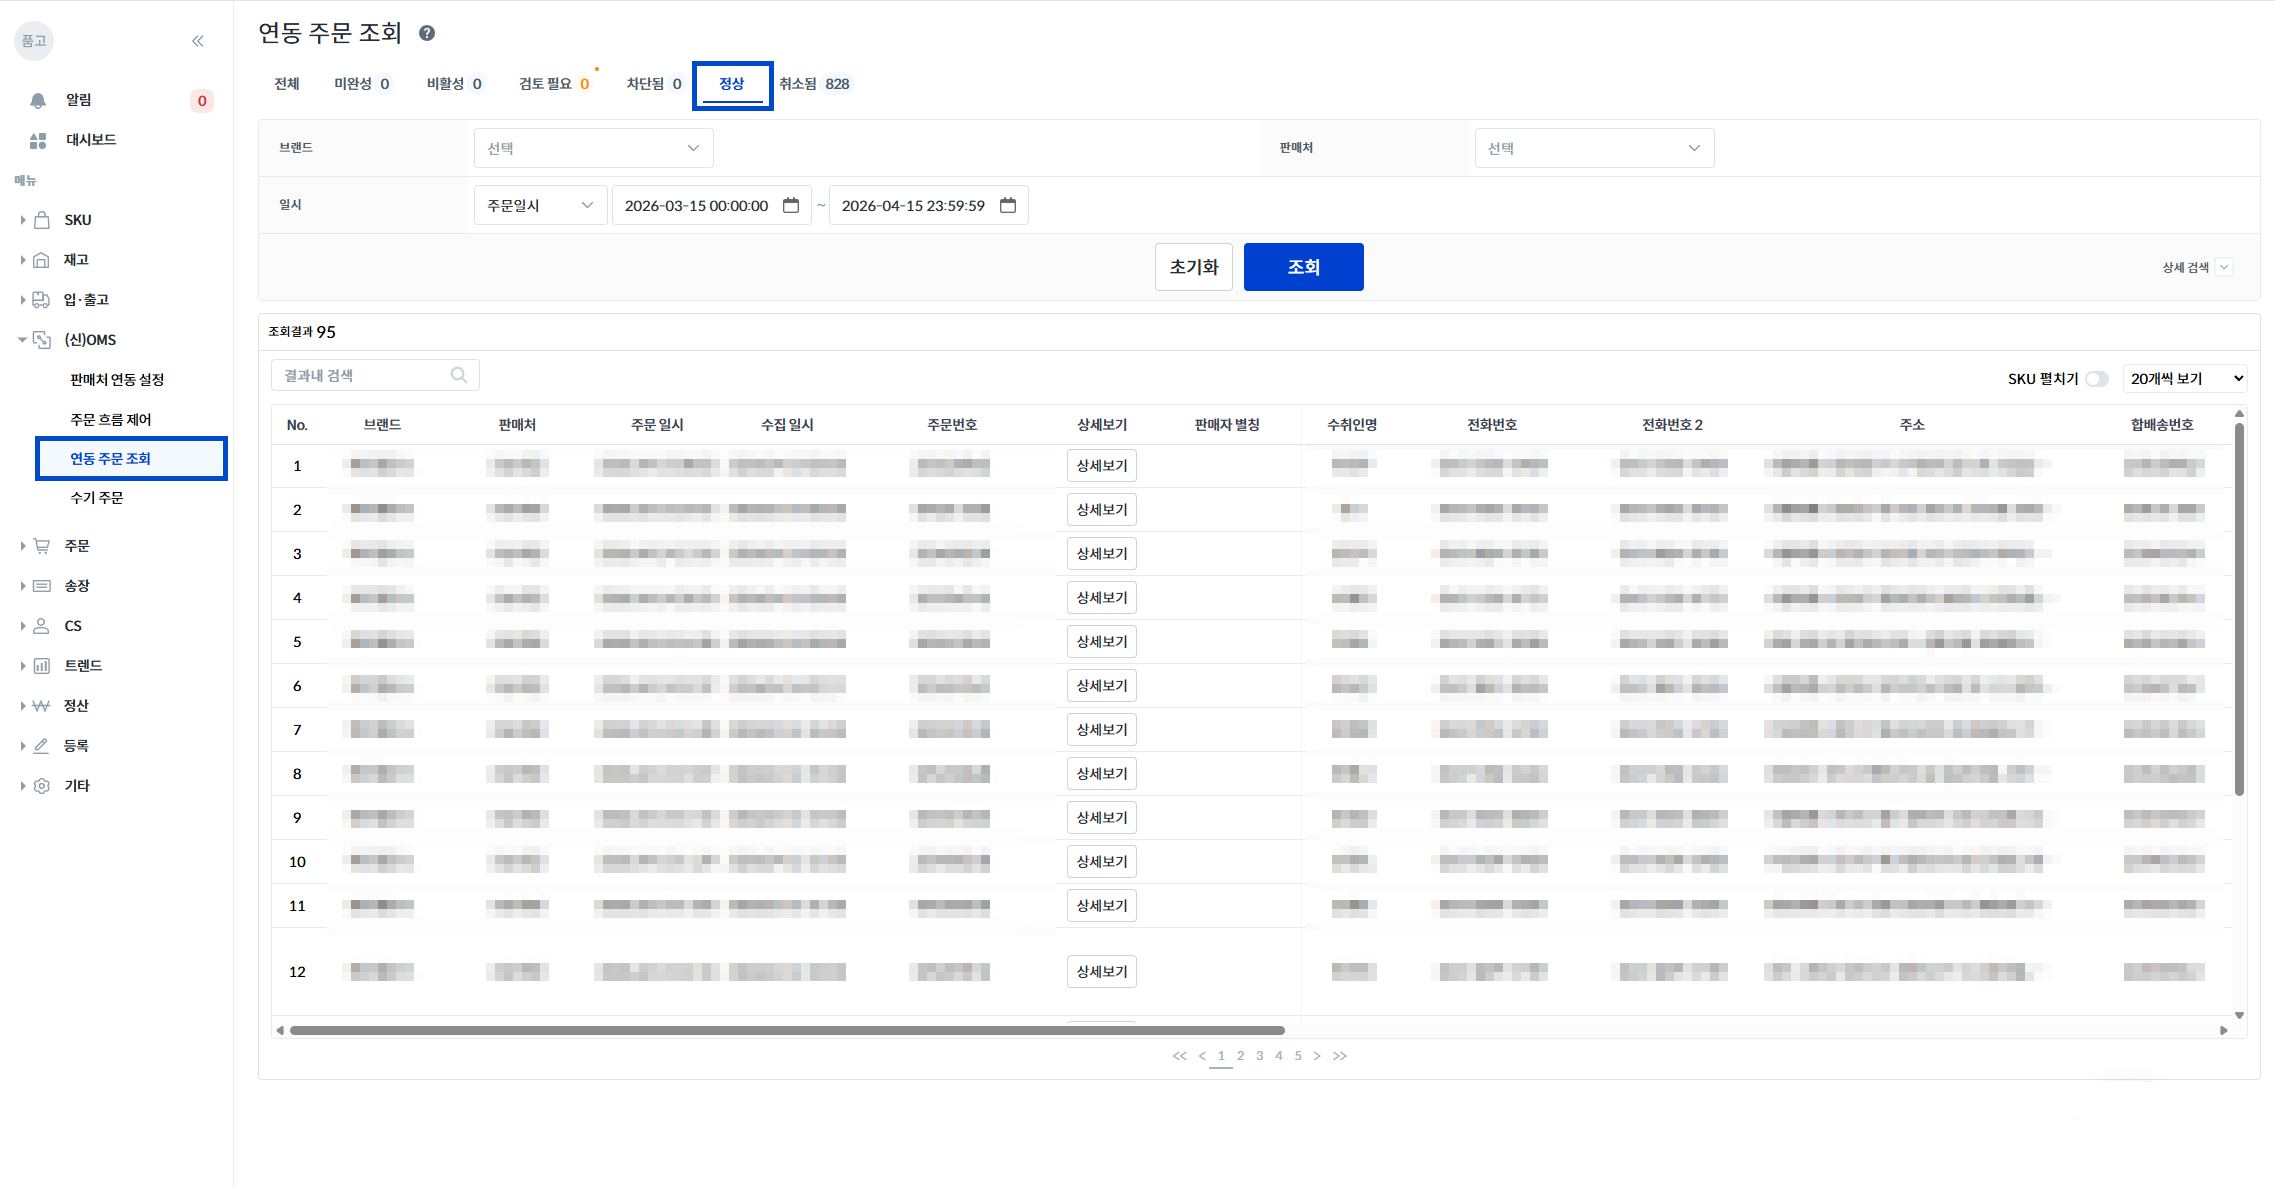
Task: Go to page 3 in pagination
Action: pyautogui.click(x=1259, y=1056)
